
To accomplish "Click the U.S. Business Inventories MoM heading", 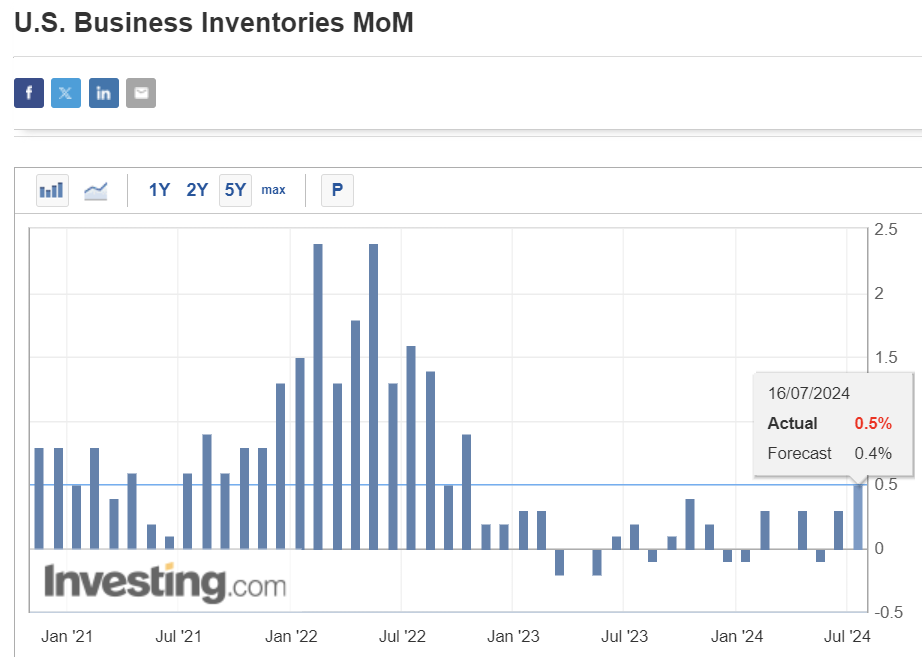I will pyautogui.click(x=213, y=22).
